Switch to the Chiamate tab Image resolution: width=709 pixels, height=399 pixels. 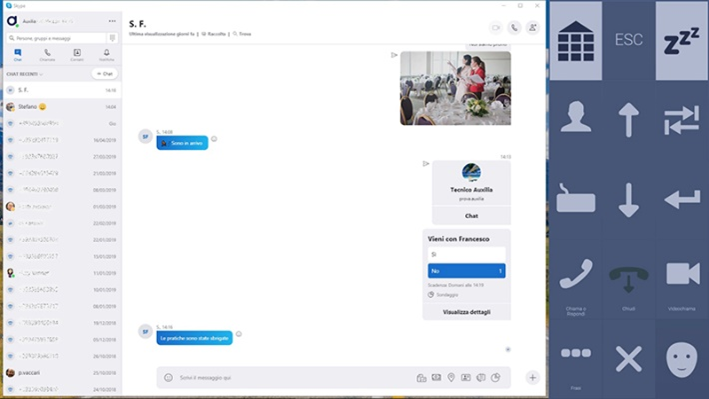(47, 55)
